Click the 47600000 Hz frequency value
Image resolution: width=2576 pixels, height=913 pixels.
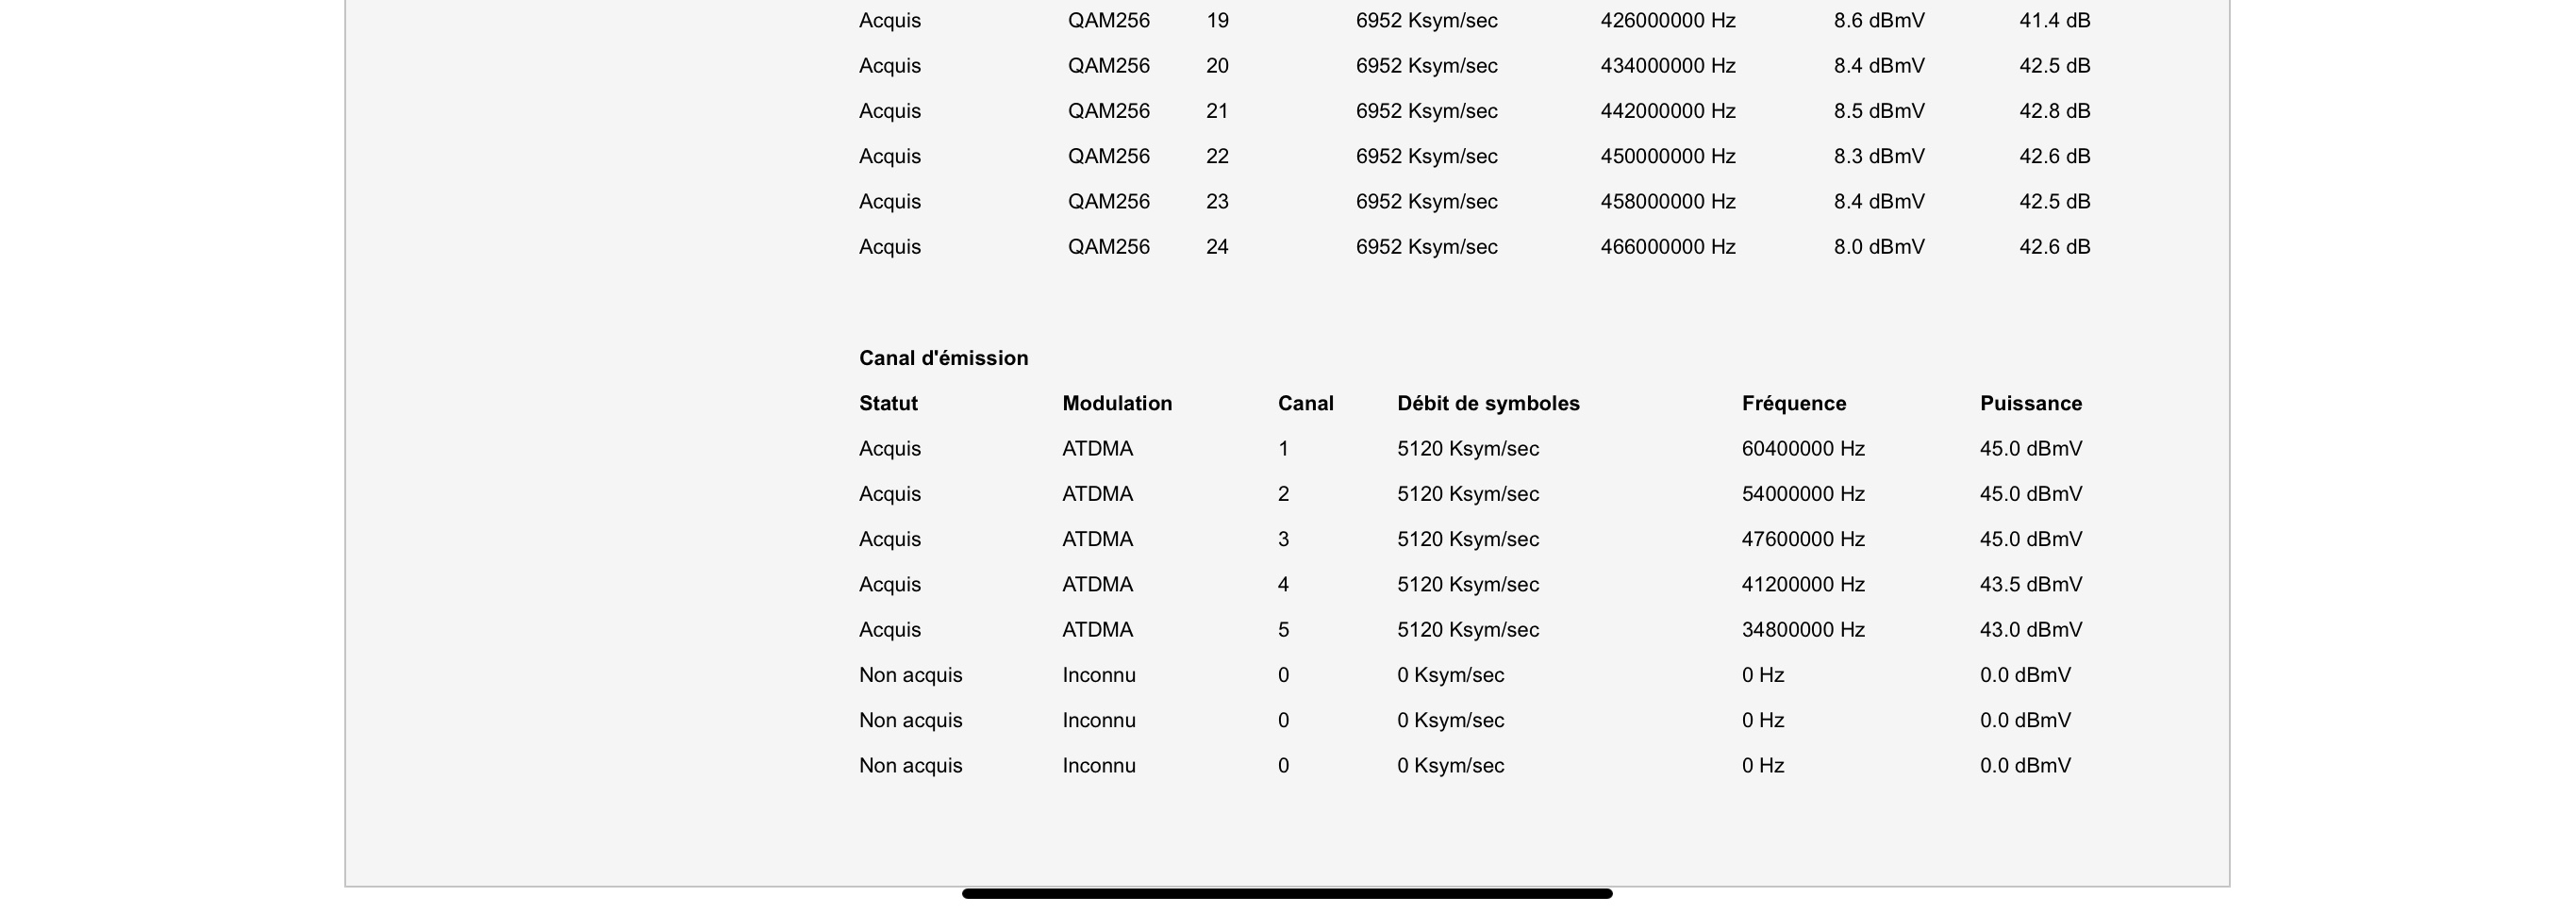[x=1803, y=539]
